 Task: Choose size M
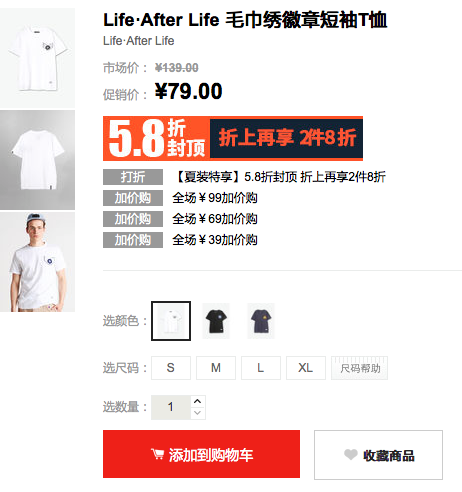(216, 368)
